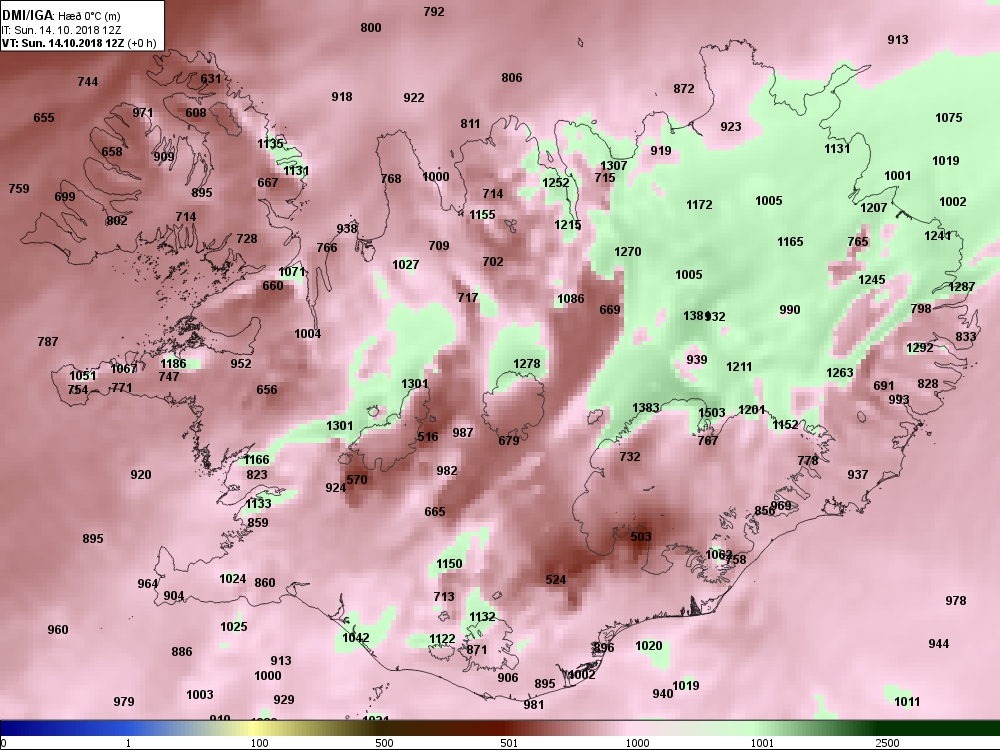The image size is (1000, 750).
Task: Click the 1135 value on the map
Action: pyautogui.click(x=270, y=143)
